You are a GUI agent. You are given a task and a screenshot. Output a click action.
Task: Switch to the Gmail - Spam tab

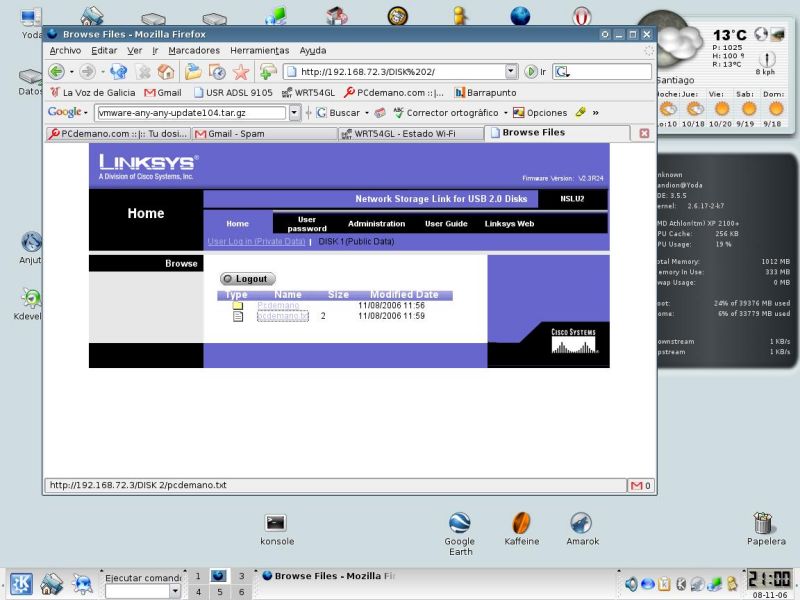click(264, 134)
